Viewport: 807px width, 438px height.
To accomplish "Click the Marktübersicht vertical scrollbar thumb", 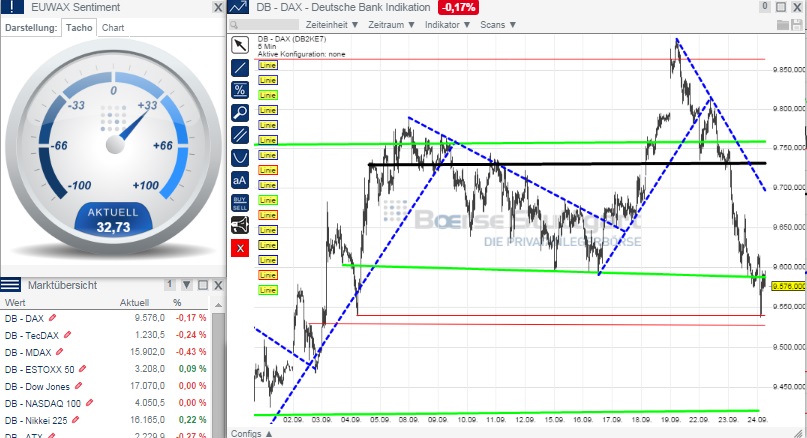I will [219, 373].
